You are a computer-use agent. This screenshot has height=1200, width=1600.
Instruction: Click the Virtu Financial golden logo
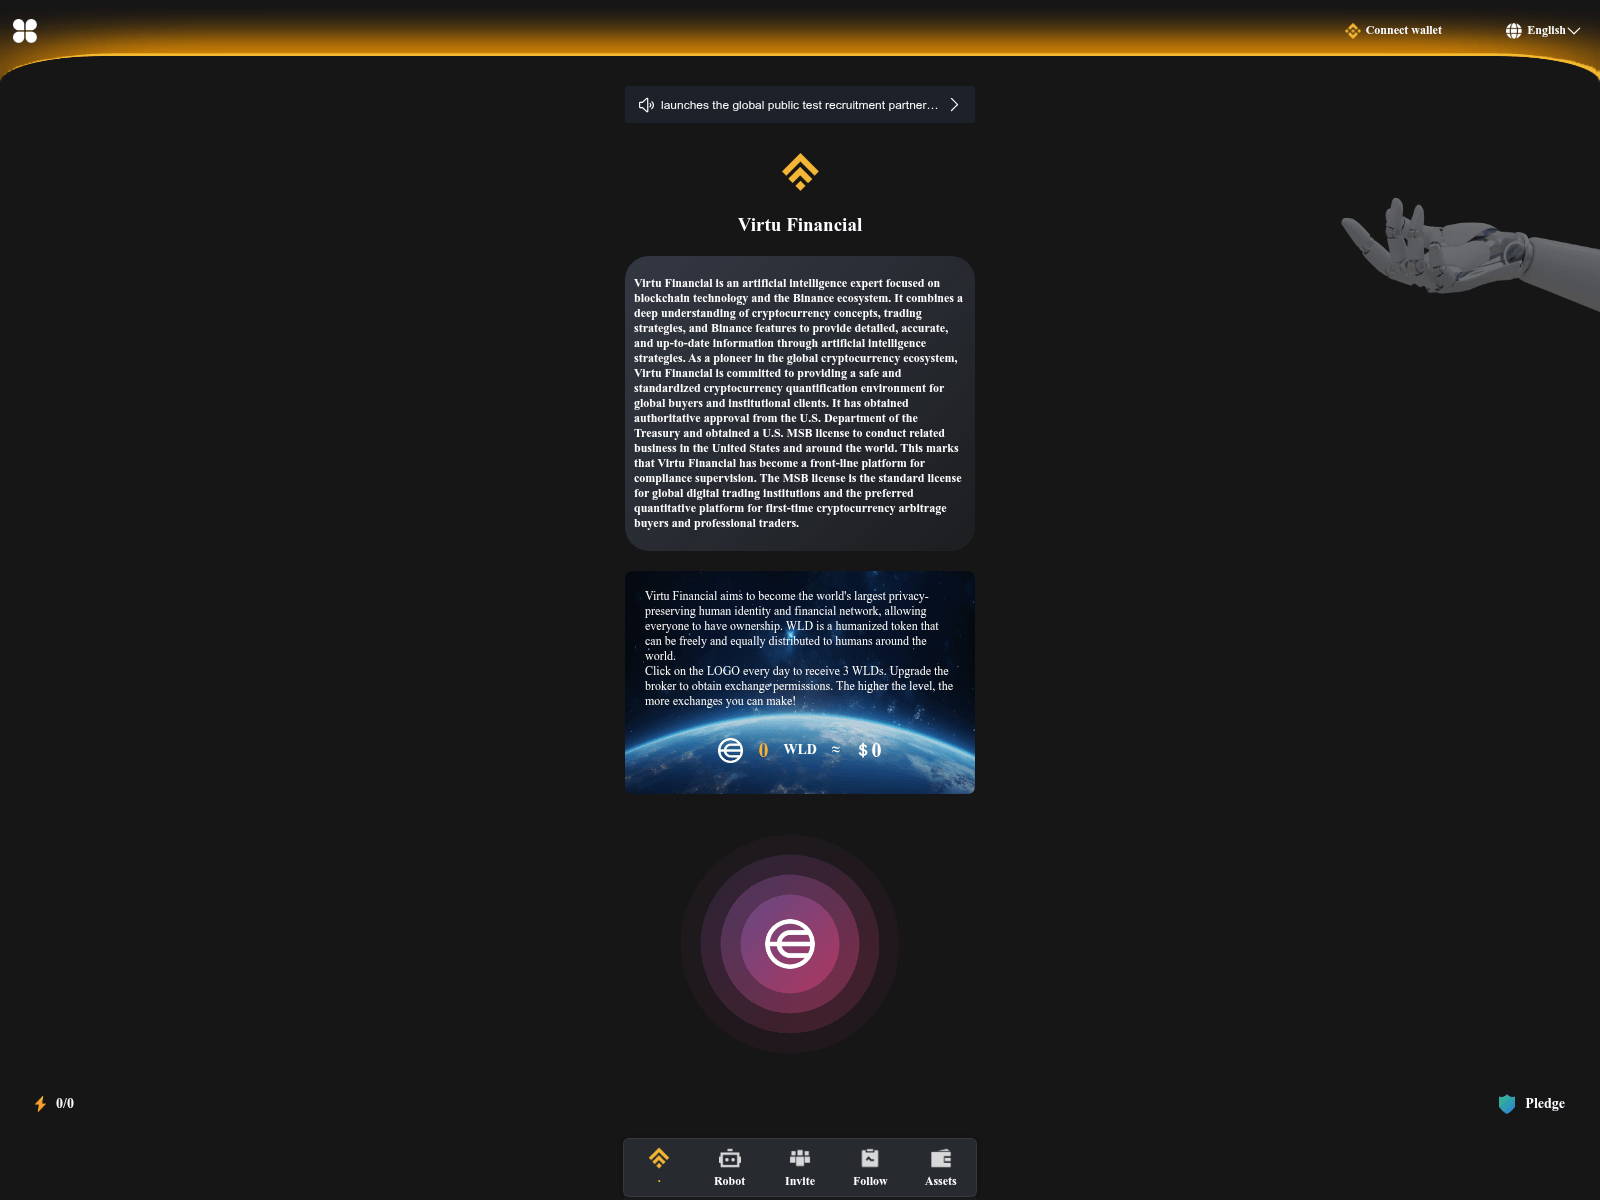point(800,172)
